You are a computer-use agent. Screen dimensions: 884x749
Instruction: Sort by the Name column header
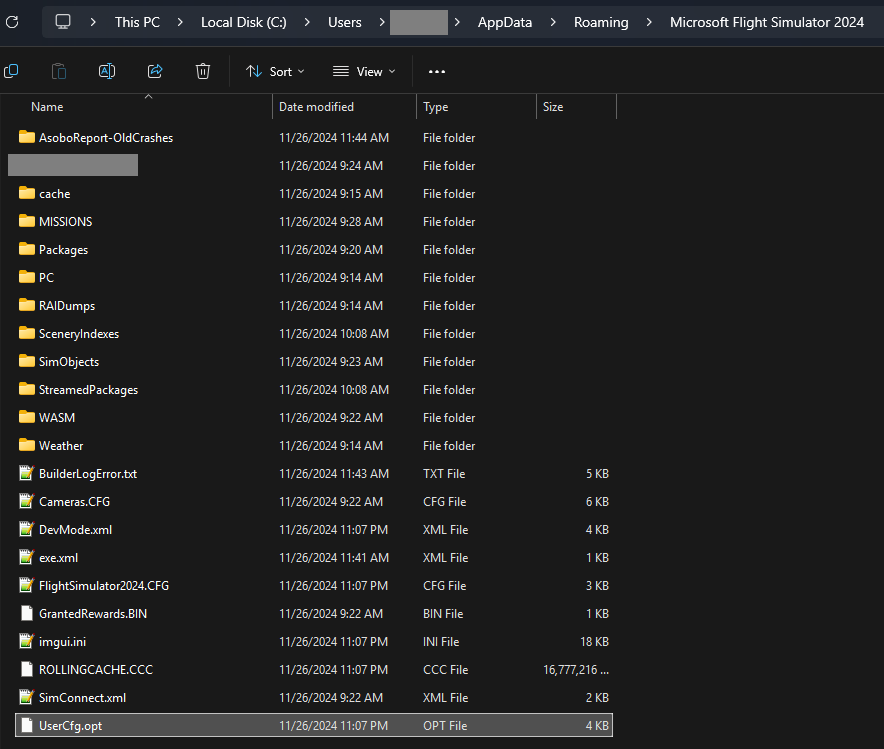pos(47,107)
